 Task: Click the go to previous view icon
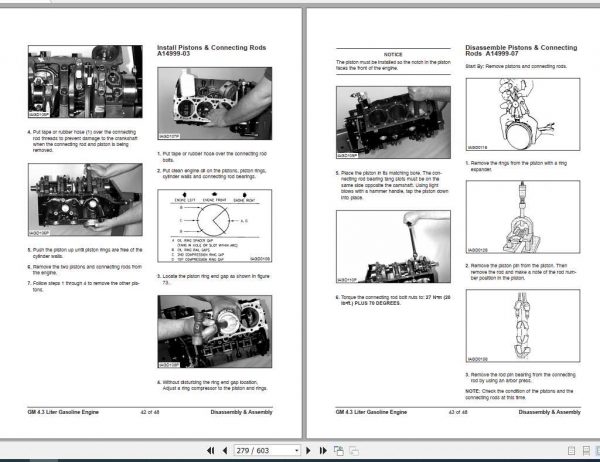[339, 451]
